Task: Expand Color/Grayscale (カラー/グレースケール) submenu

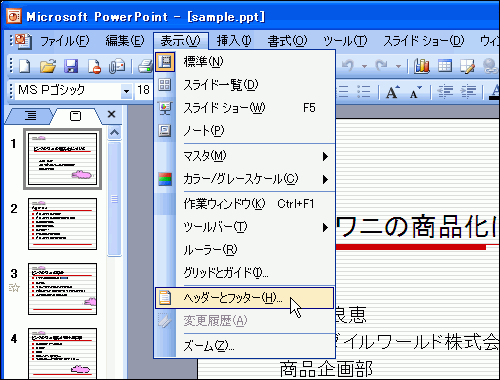Action: pos(245,179)
